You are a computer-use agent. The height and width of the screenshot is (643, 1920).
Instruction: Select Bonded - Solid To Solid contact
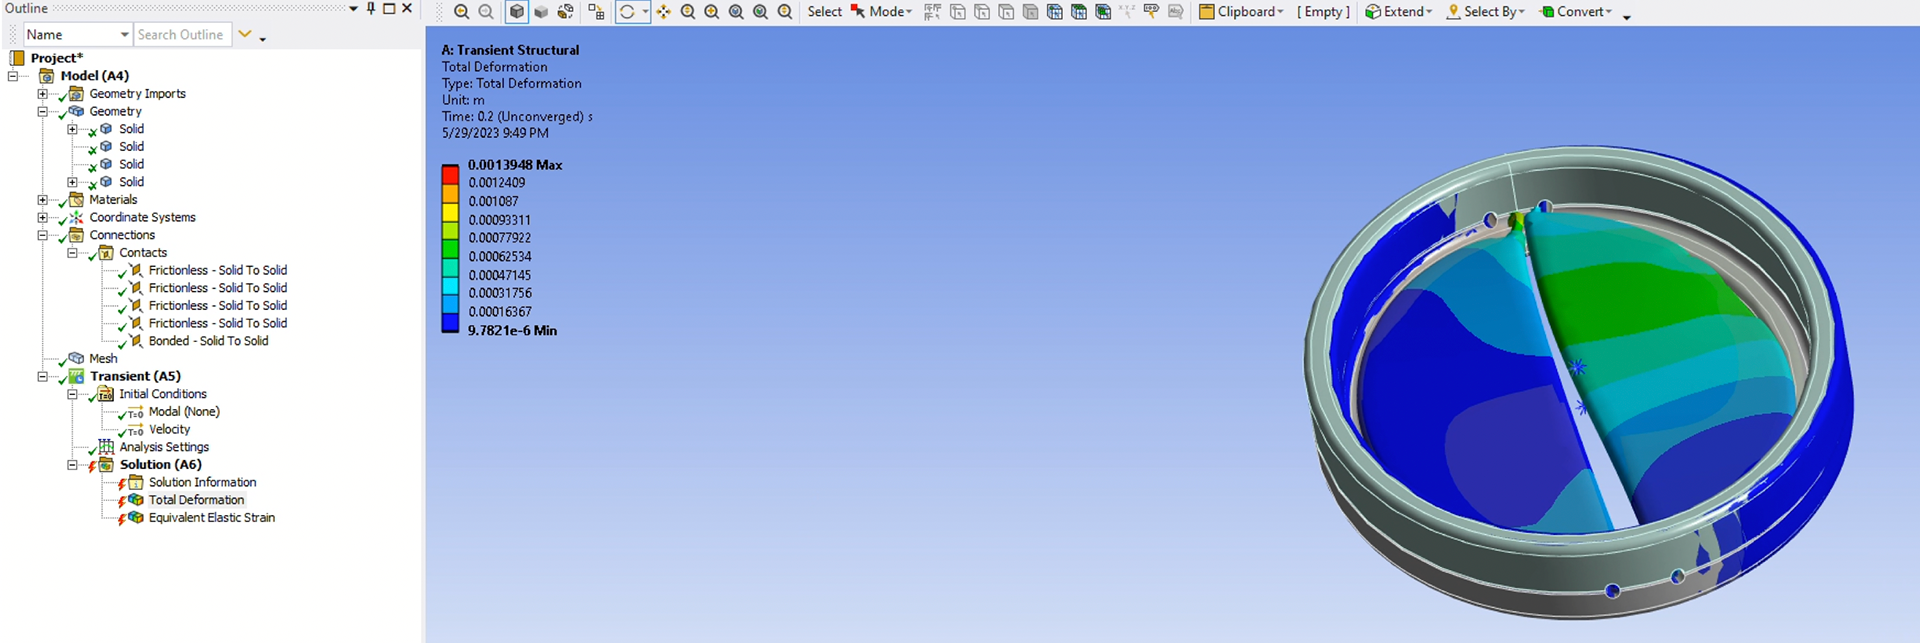pos(208,341)
